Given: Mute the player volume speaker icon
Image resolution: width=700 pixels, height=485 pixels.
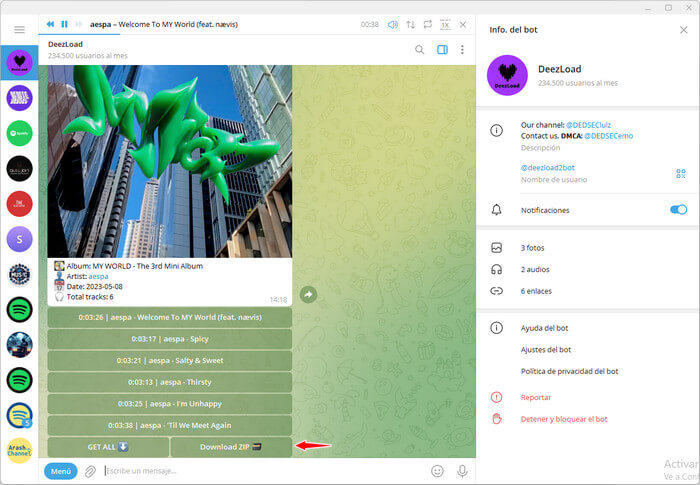Looking at the screenshot, I should pyautogui.click(x=392, y=25).
